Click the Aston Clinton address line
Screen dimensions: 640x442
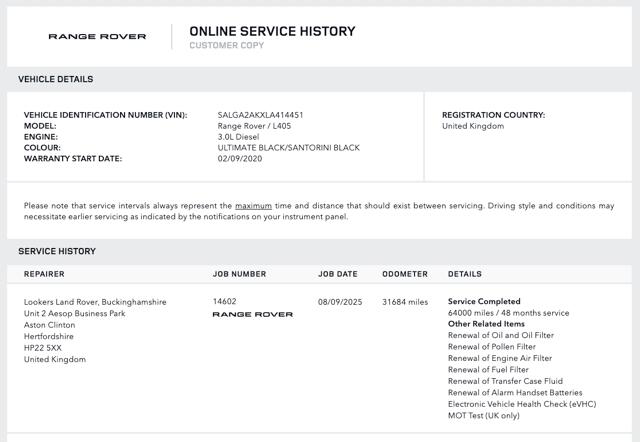tap(49, 325)
